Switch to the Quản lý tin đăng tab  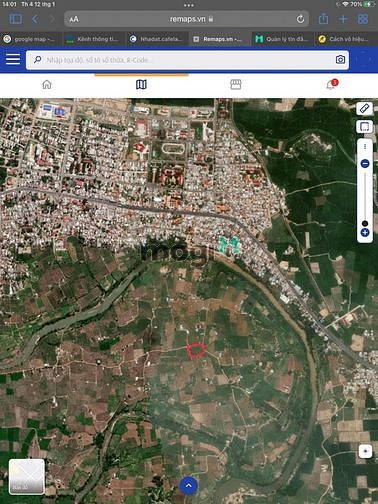(x=283, y=39)
